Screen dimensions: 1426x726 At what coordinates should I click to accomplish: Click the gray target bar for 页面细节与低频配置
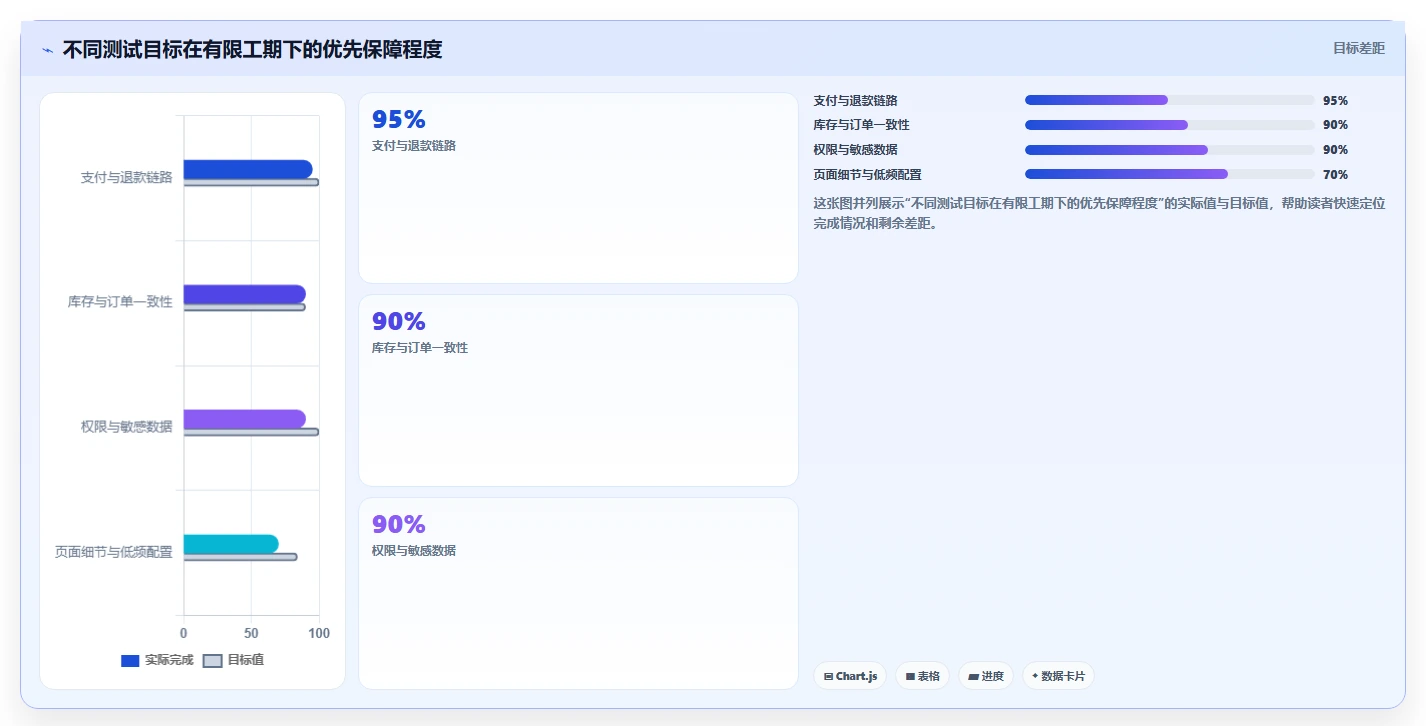point(240,557)
